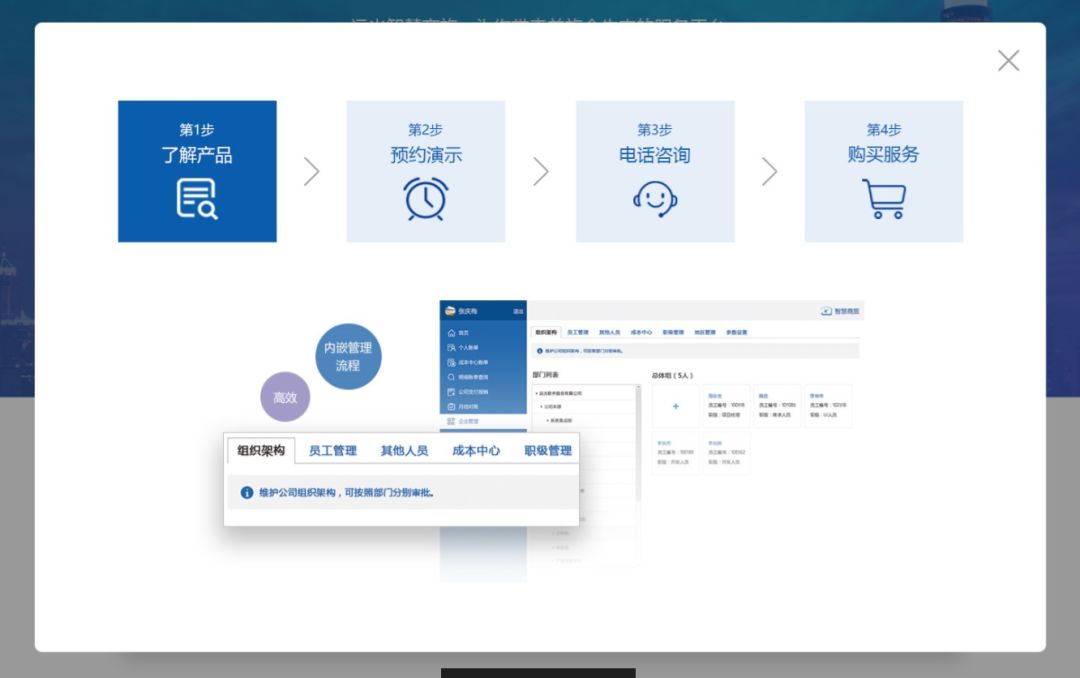Click the 内嵌管理流程 blue bubble
The height and width of the screenshot is (678, 1080).
pos(348,357)
